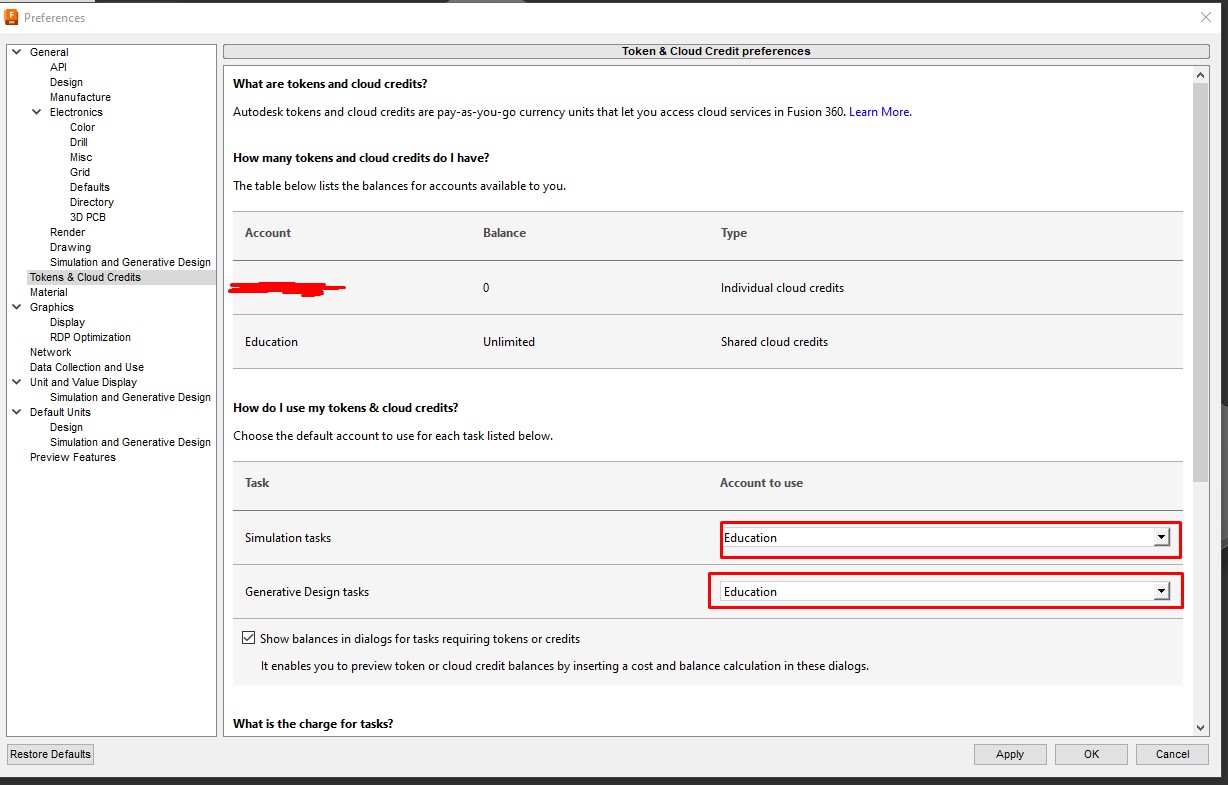Select Design under General
Screen dimensions: 1228x785
pyautogui.click(x=66, y=82)
